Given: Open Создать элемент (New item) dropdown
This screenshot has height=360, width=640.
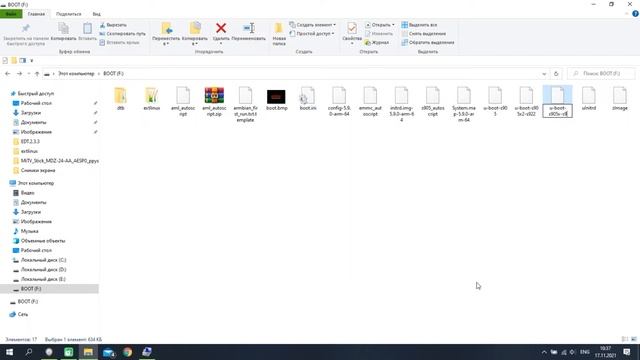Looking at the screenshot, I should [x=313, y=25].
